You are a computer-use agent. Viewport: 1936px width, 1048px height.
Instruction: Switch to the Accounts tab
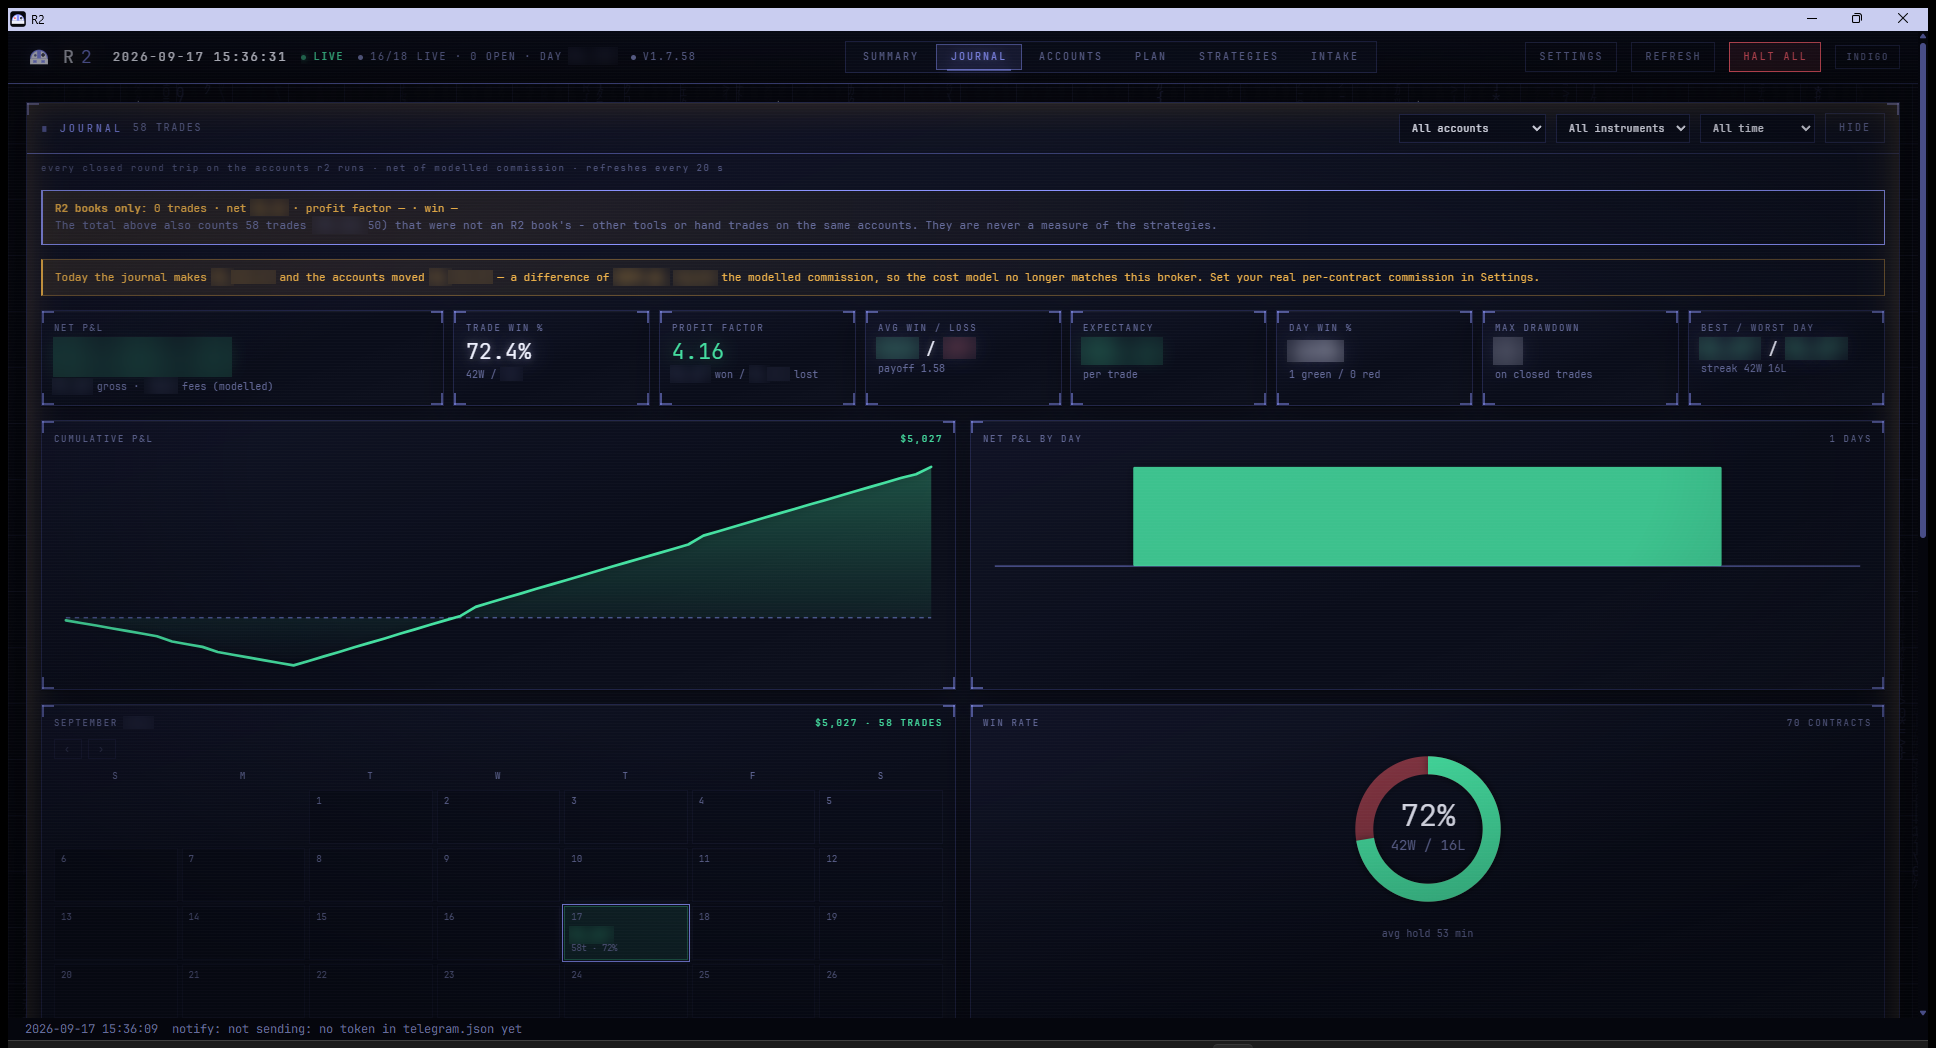coord(1070,57)
